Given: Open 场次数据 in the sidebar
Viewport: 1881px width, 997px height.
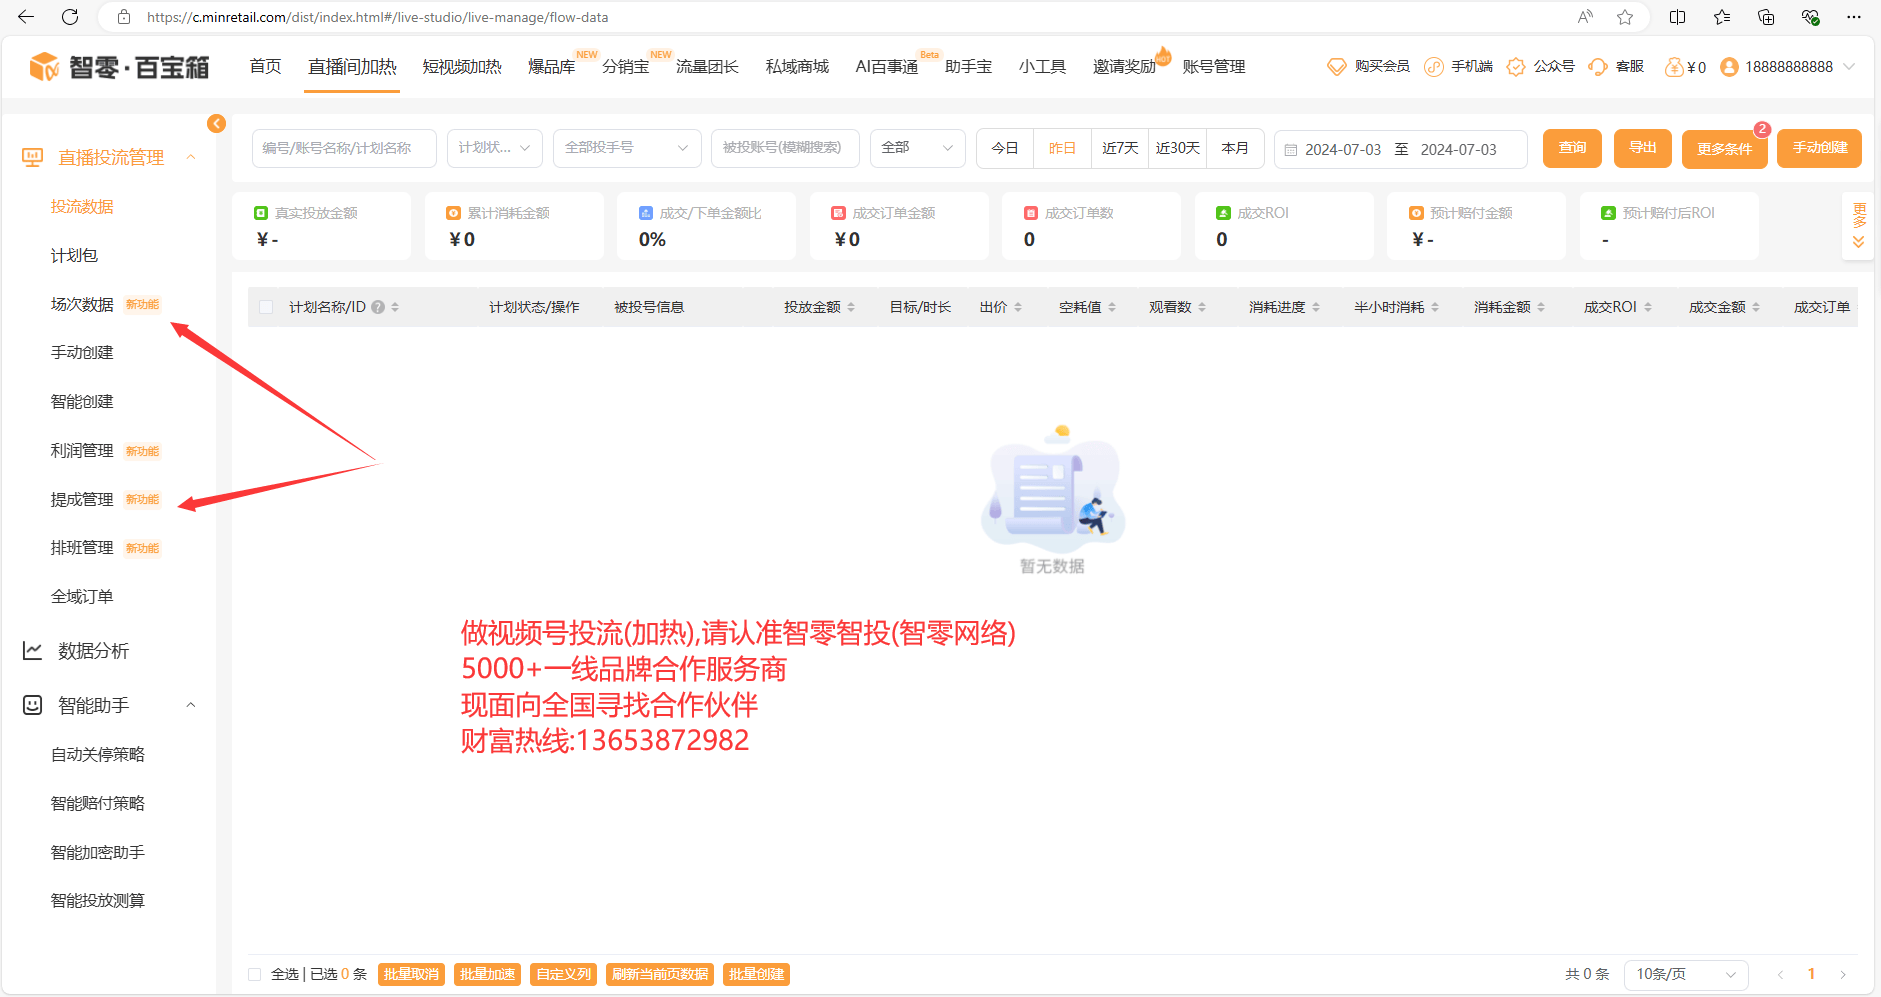Looking at the screenshot, I should (82, 304).
